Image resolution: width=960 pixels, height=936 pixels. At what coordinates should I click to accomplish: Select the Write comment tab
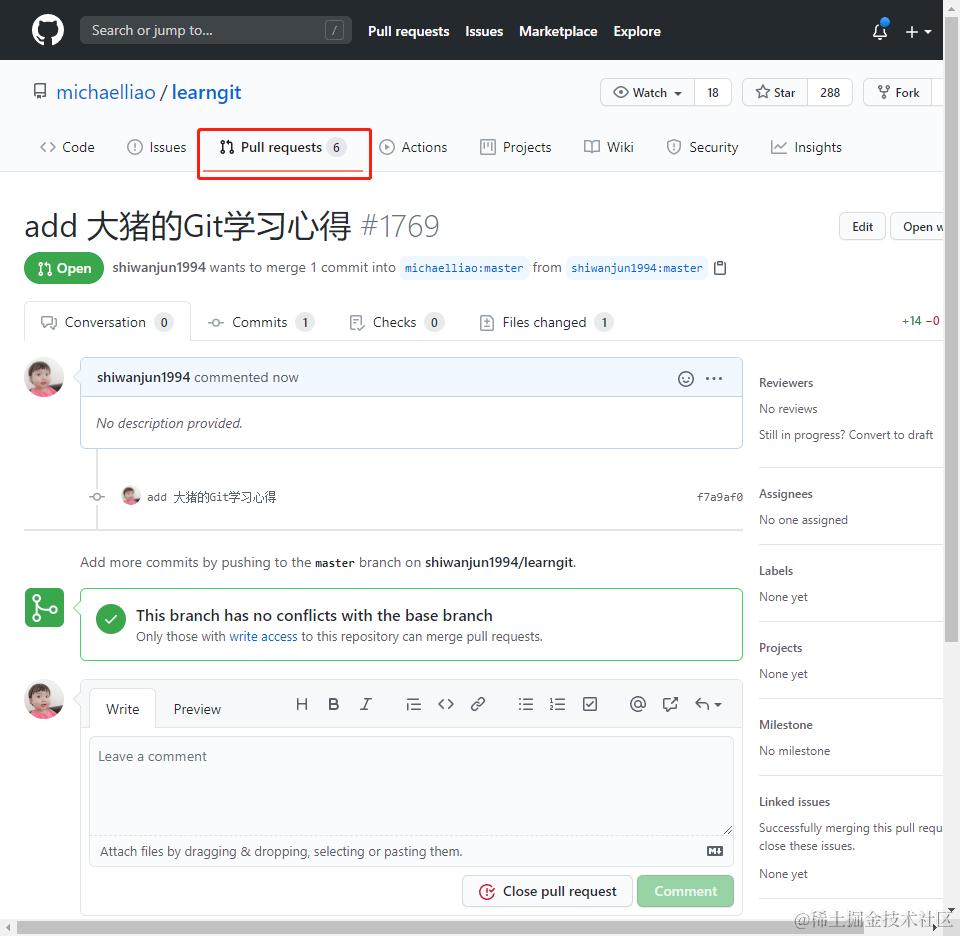pos(122,709)
